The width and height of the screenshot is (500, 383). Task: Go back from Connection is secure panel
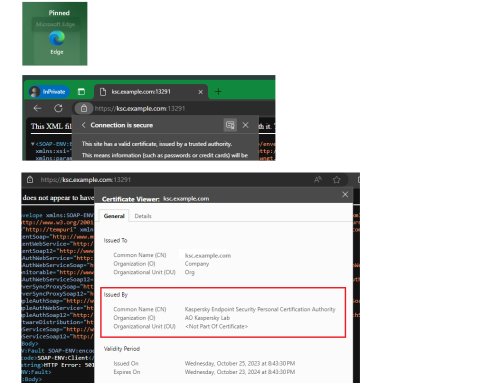pos(83,125)
